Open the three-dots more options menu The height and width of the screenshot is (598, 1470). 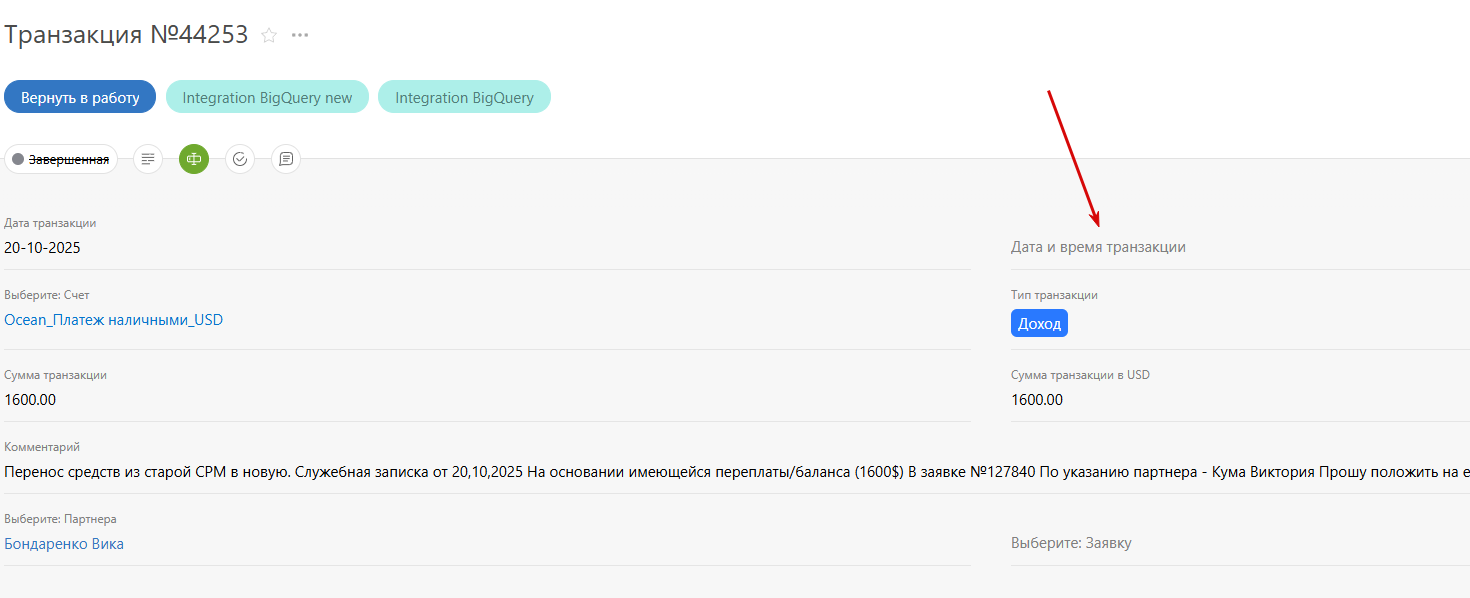pyautogui.click(x=300, y=35)
